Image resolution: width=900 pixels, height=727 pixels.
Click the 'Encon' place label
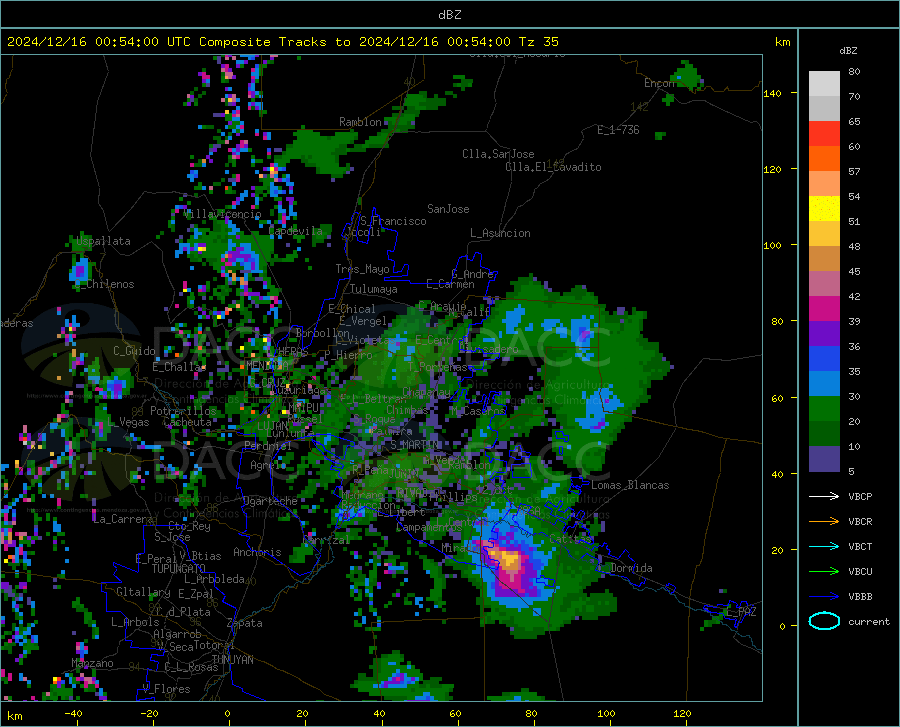pos(659,83)
